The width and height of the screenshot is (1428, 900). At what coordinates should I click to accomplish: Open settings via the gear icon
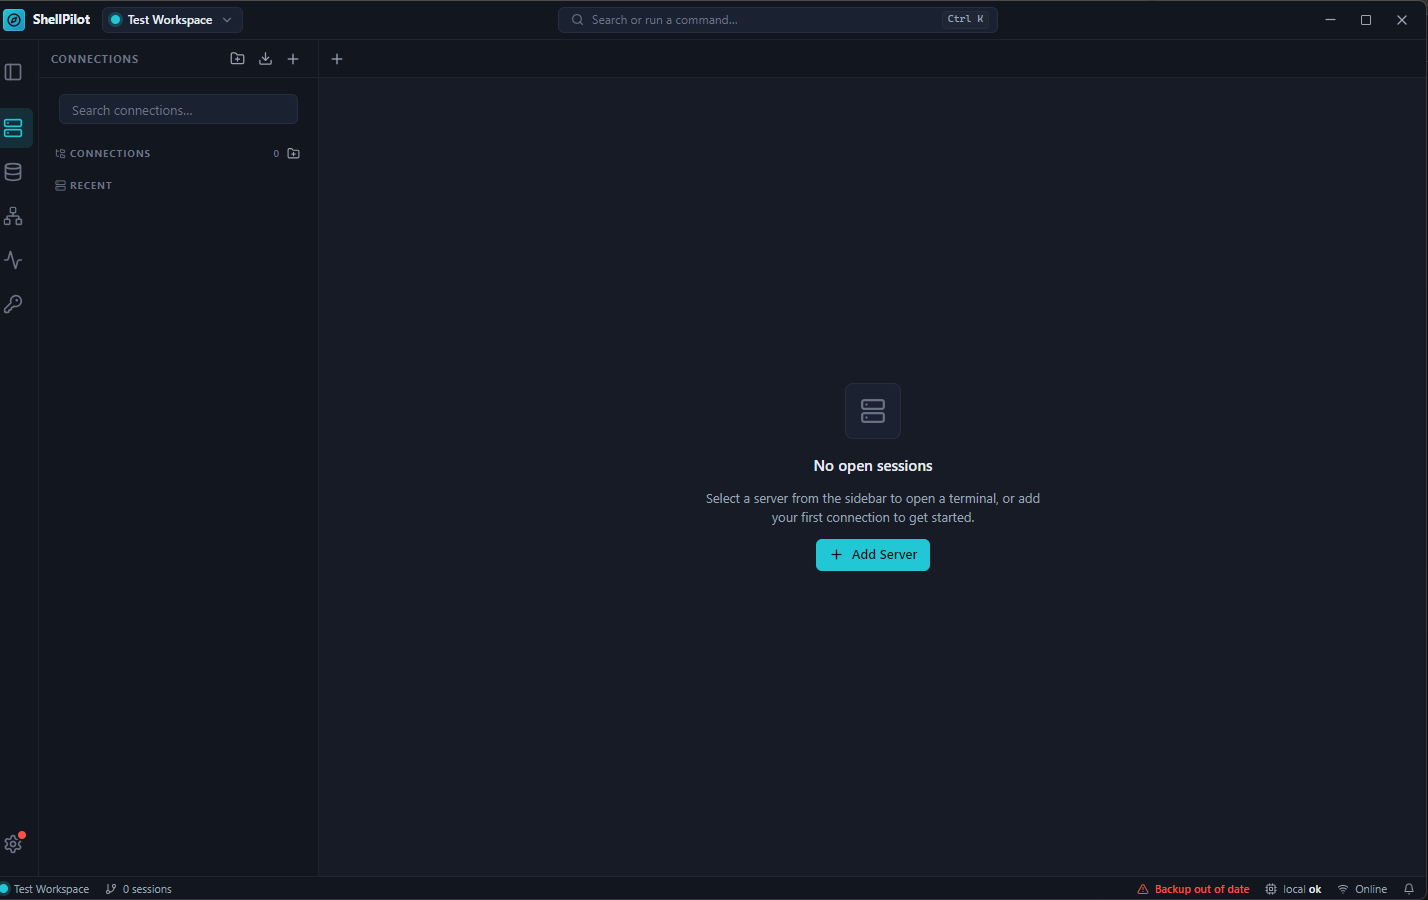13,844
